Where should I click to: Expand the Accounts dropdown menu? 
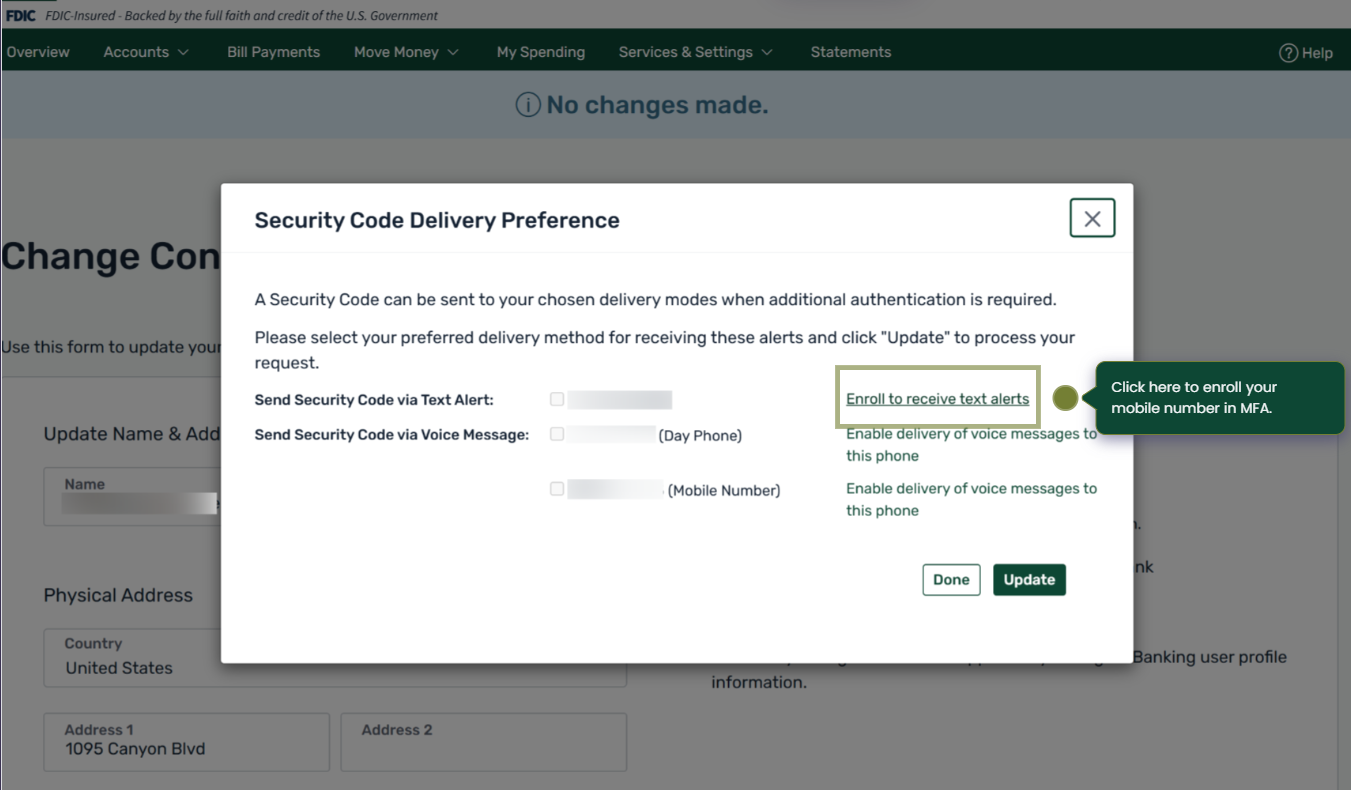click(x=146, y=52)
